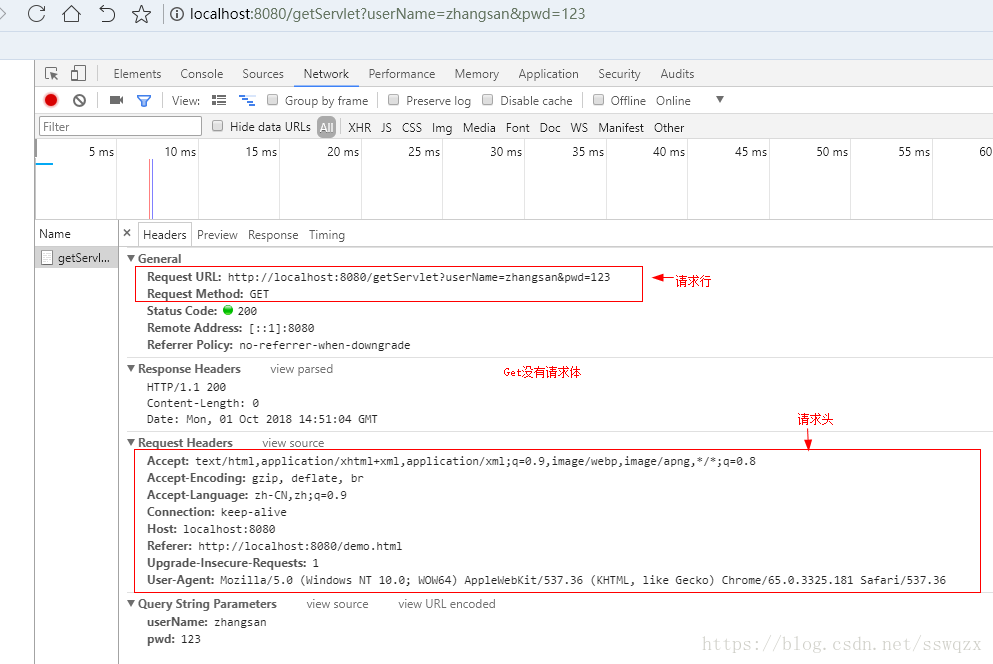Toggle the device toolbar icon
Viewport: 993px width, 664px height.
point(76,73)
